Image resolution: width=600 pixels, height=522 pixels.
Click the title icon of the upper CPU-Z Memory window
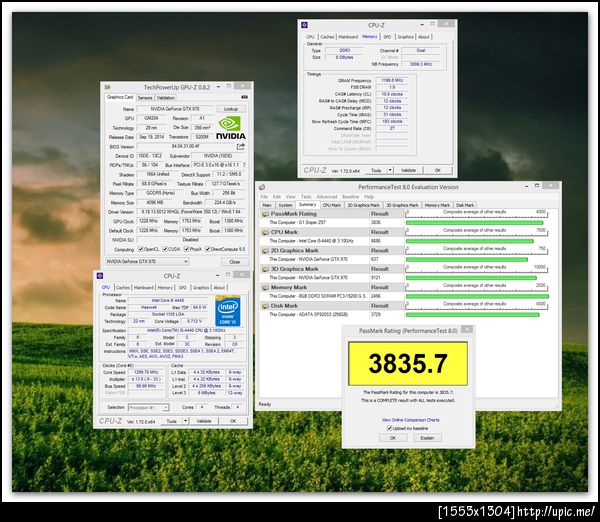click(x=305, y=25)
